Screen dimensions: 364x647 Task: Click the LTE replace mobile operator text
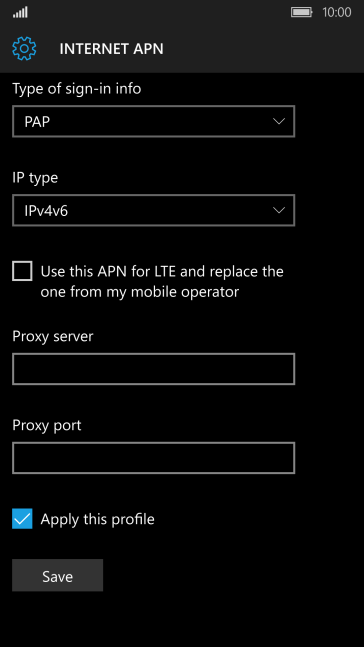point(162,282)
